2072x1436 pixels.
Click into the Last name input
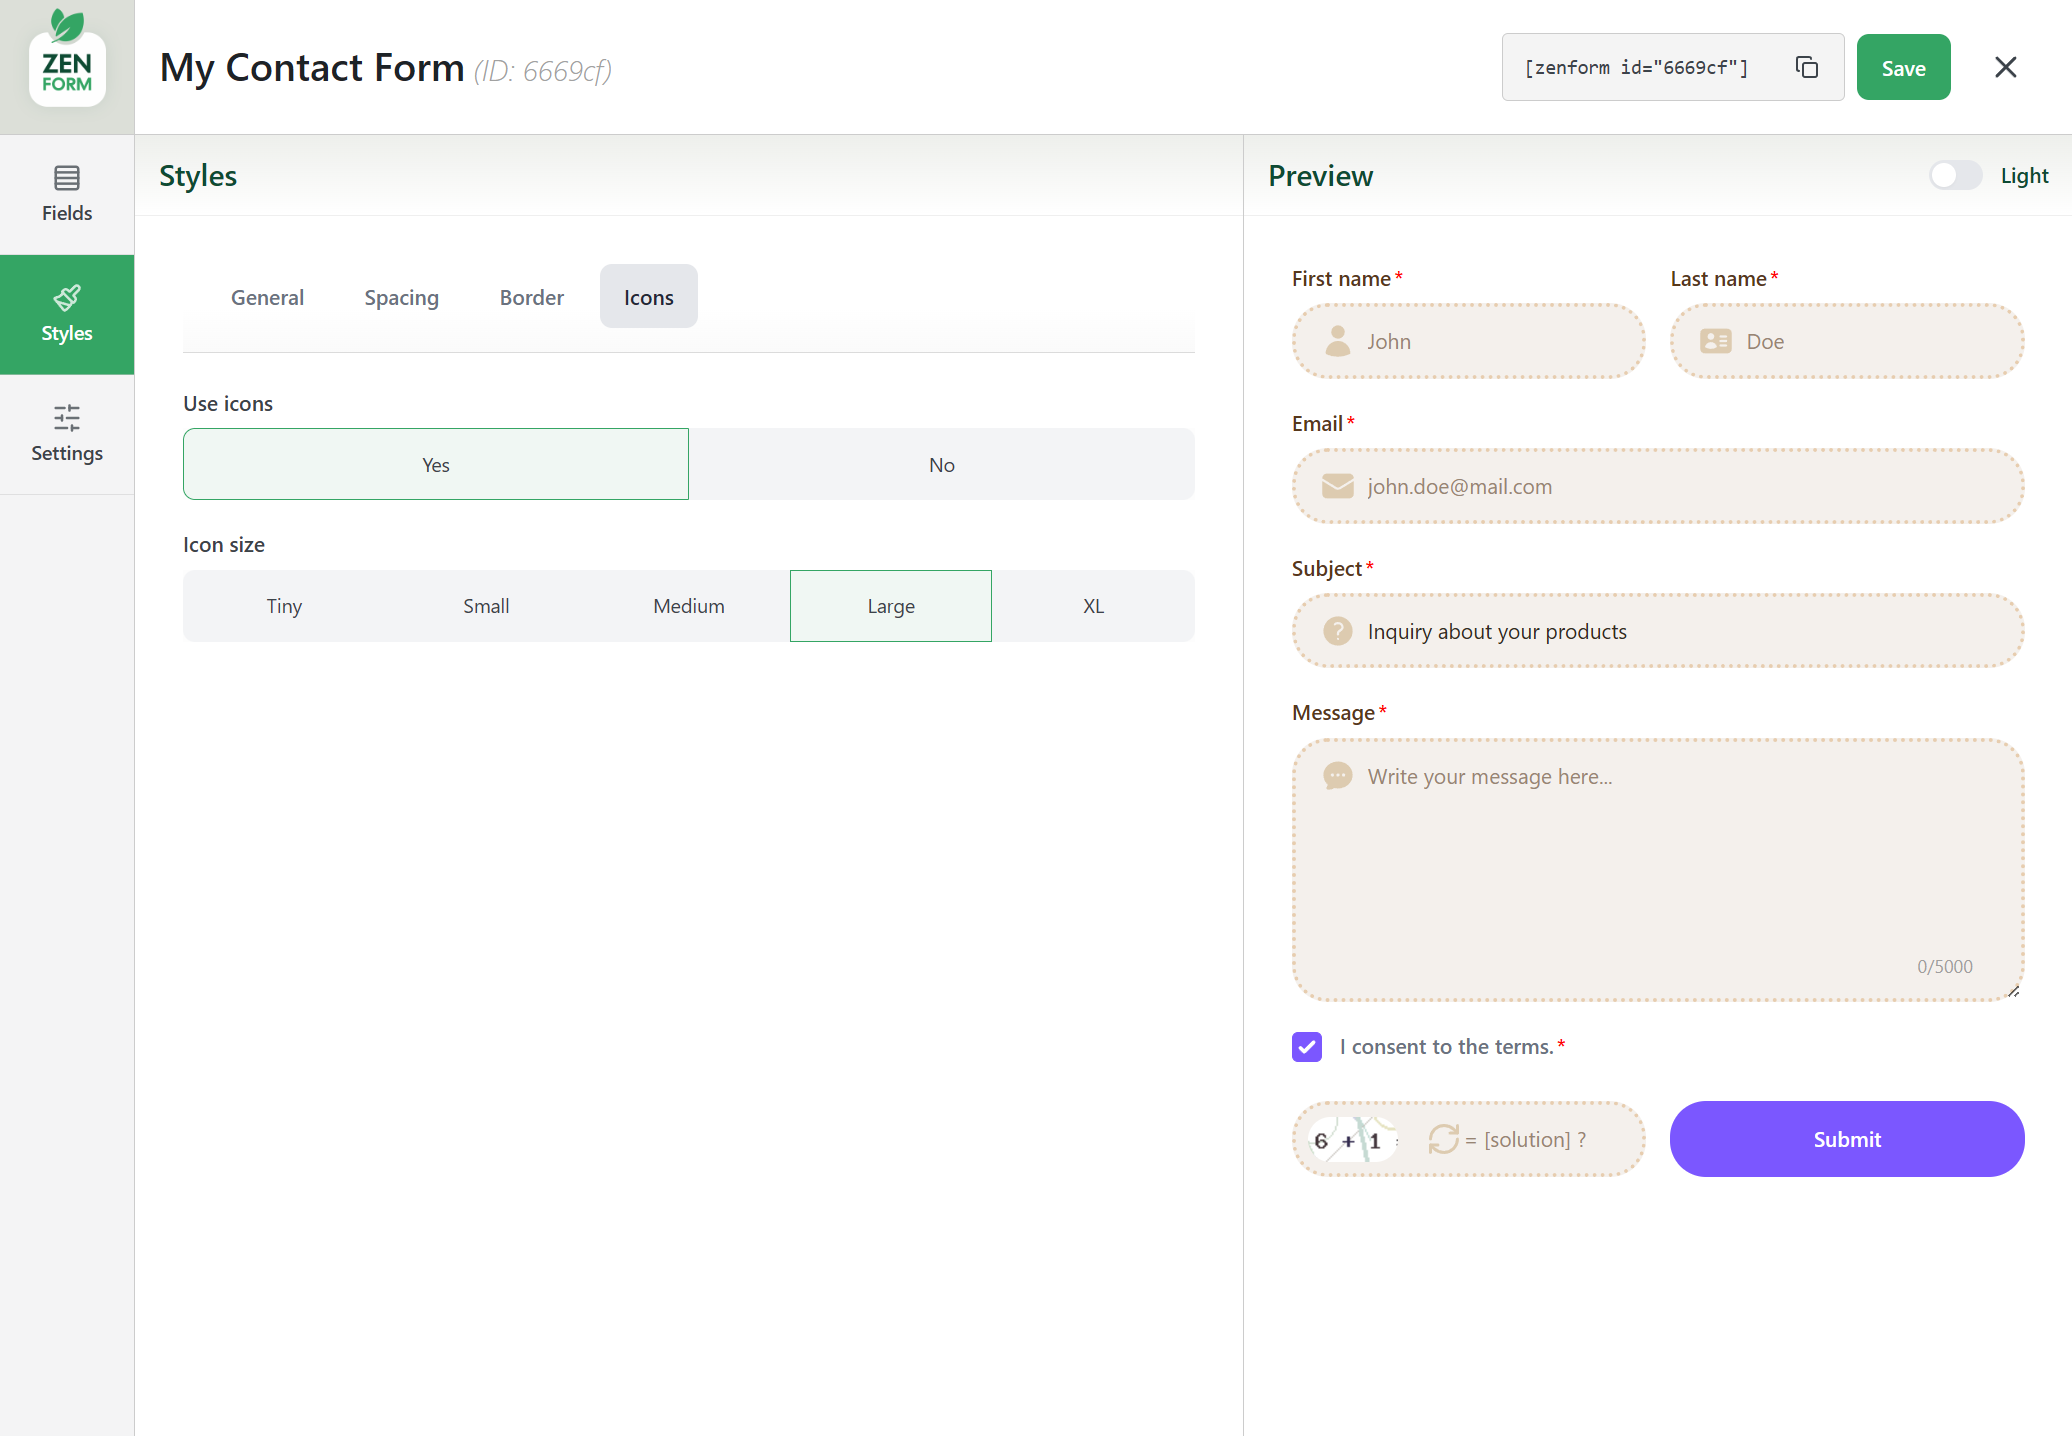[x=1847, y=341]
